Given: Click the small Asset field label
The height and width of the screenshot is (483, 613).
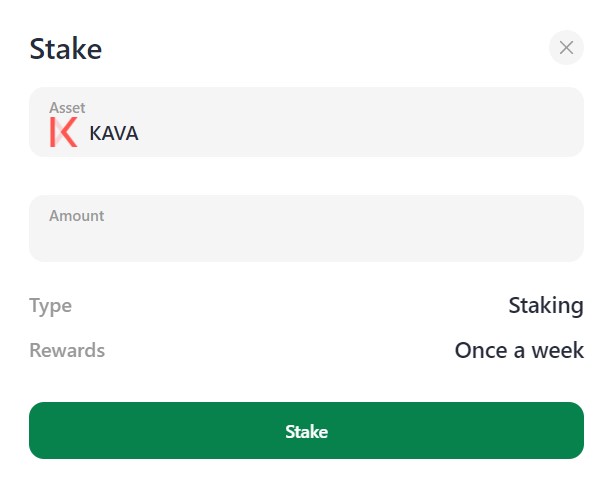Looking at the screenshot, I should 67,107.
